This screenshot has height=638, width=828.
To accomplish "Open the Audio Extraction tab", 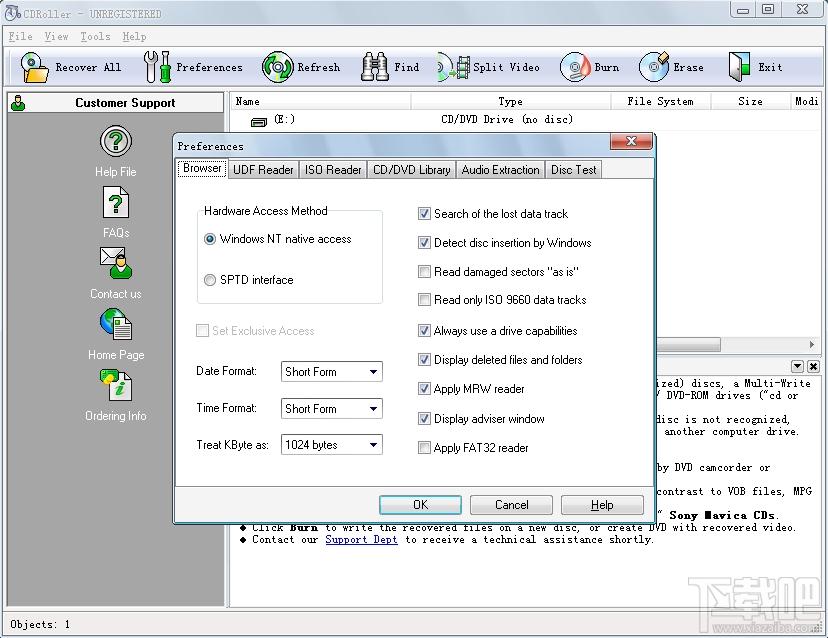I will [501, 170].
